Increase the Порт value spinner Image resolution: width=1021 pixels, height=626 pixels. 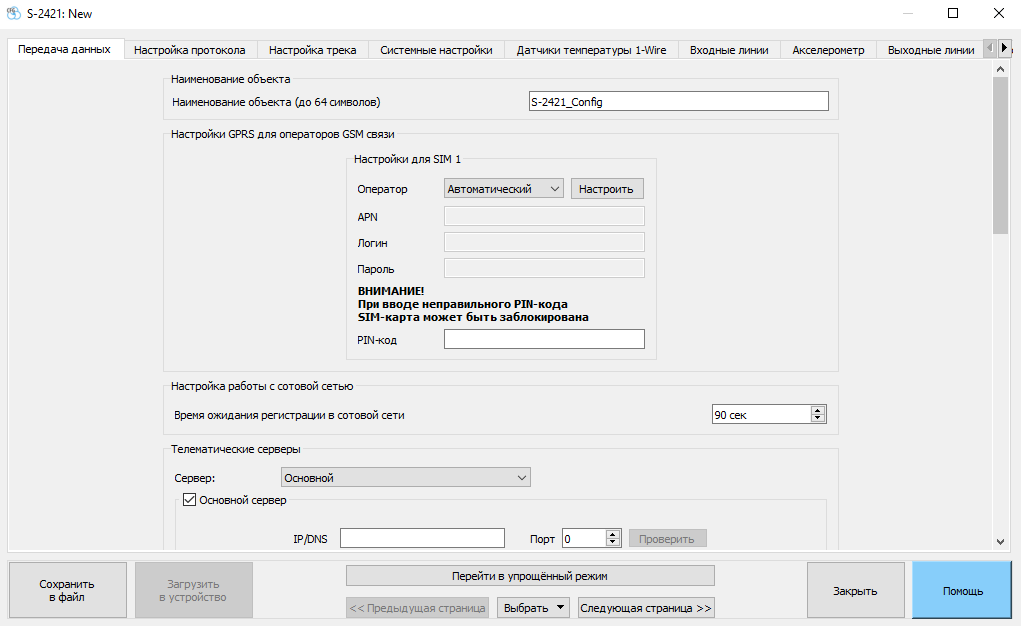click(612, 534)
